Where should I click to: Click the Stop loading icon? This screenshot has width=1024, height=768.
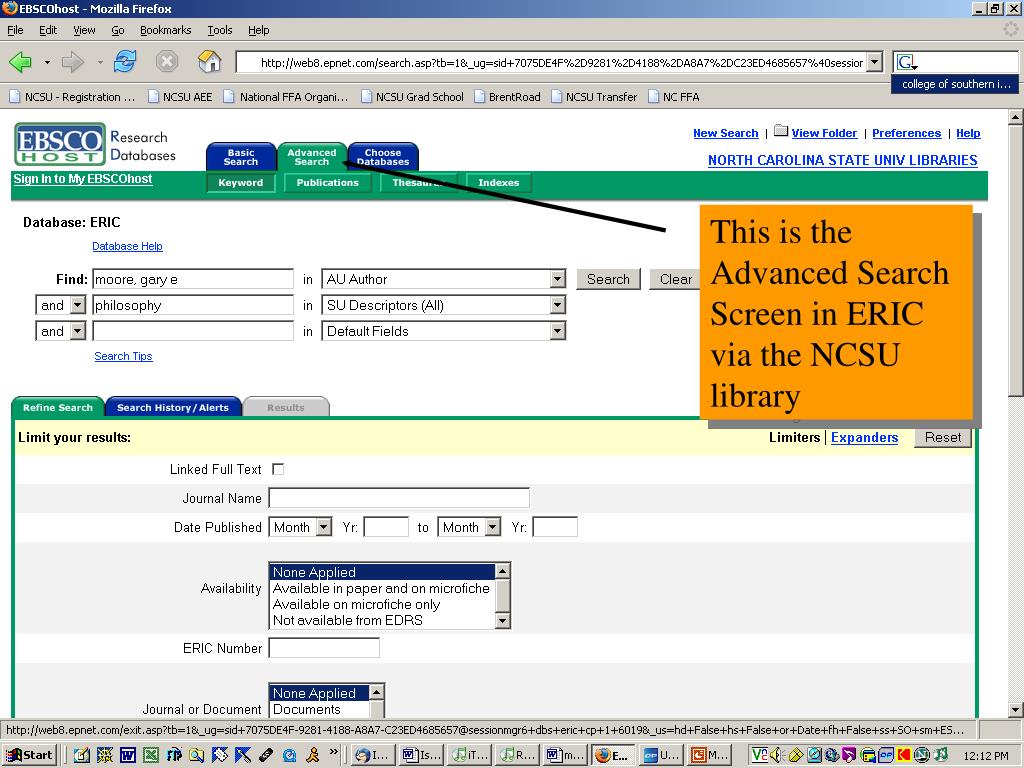click(167, 61)
